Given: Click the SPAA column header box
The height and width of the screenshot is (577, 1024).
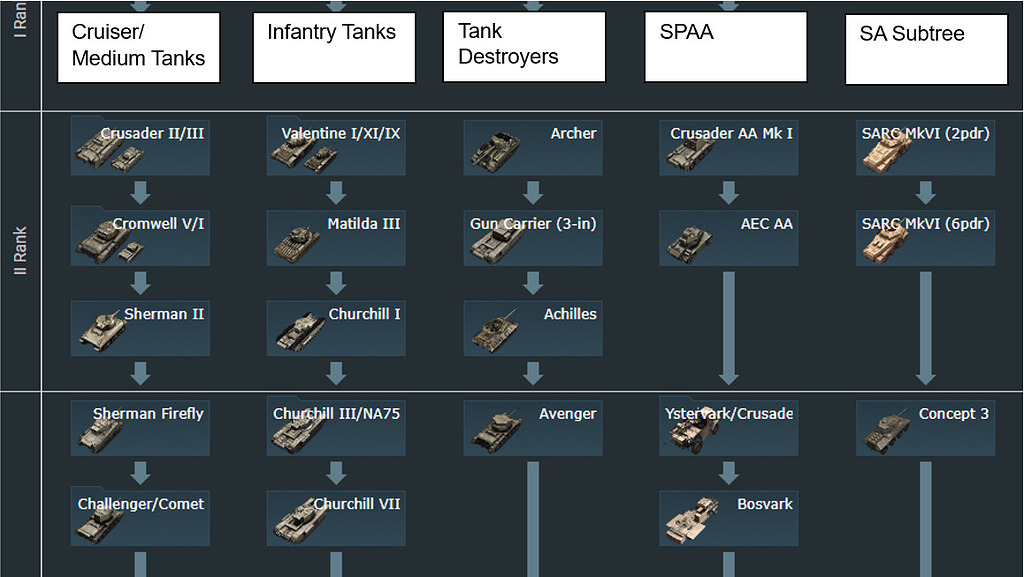Looking at the screenshot, I should 725,46.
